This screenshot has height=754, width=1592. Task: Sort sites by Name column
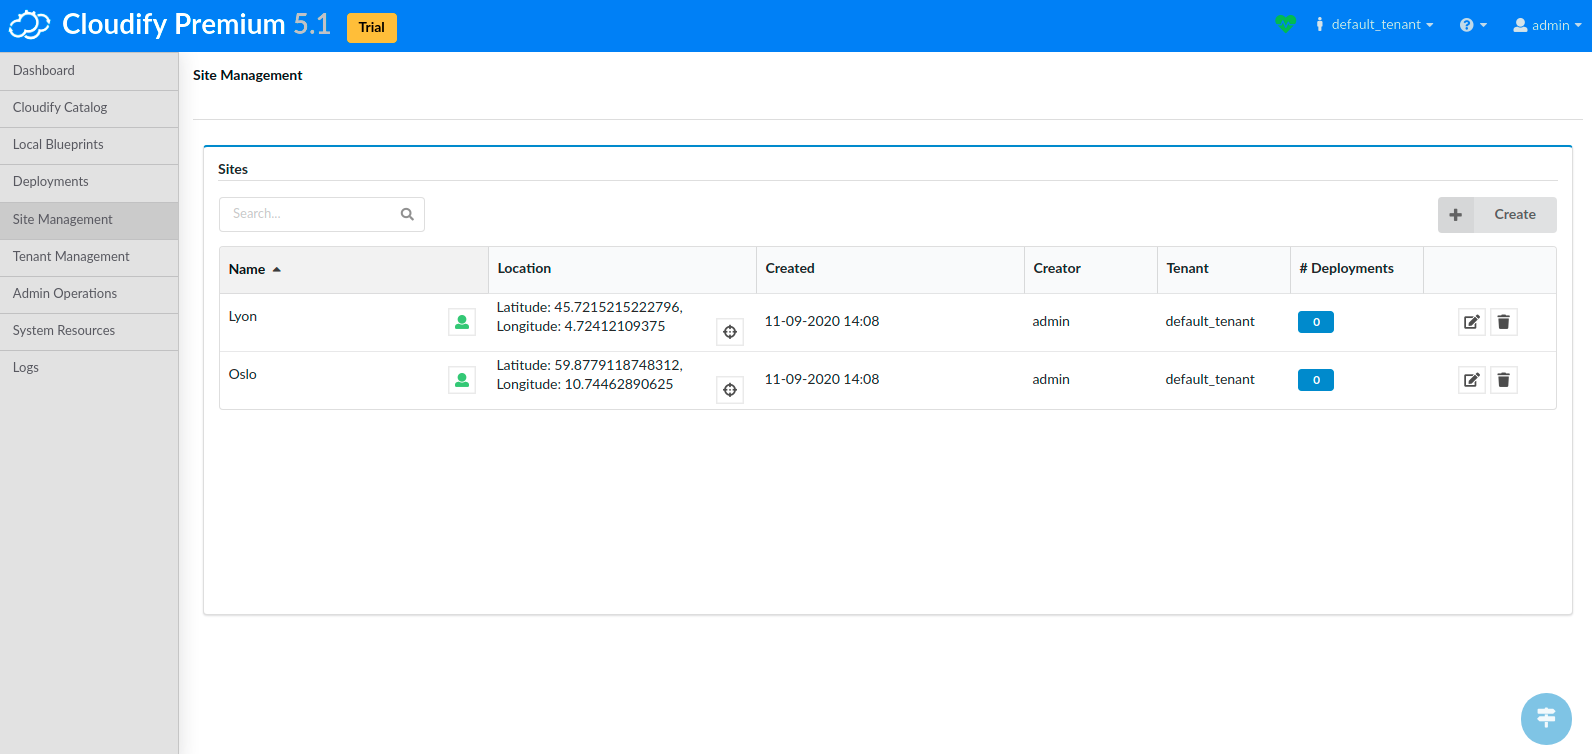coord(354,269)
